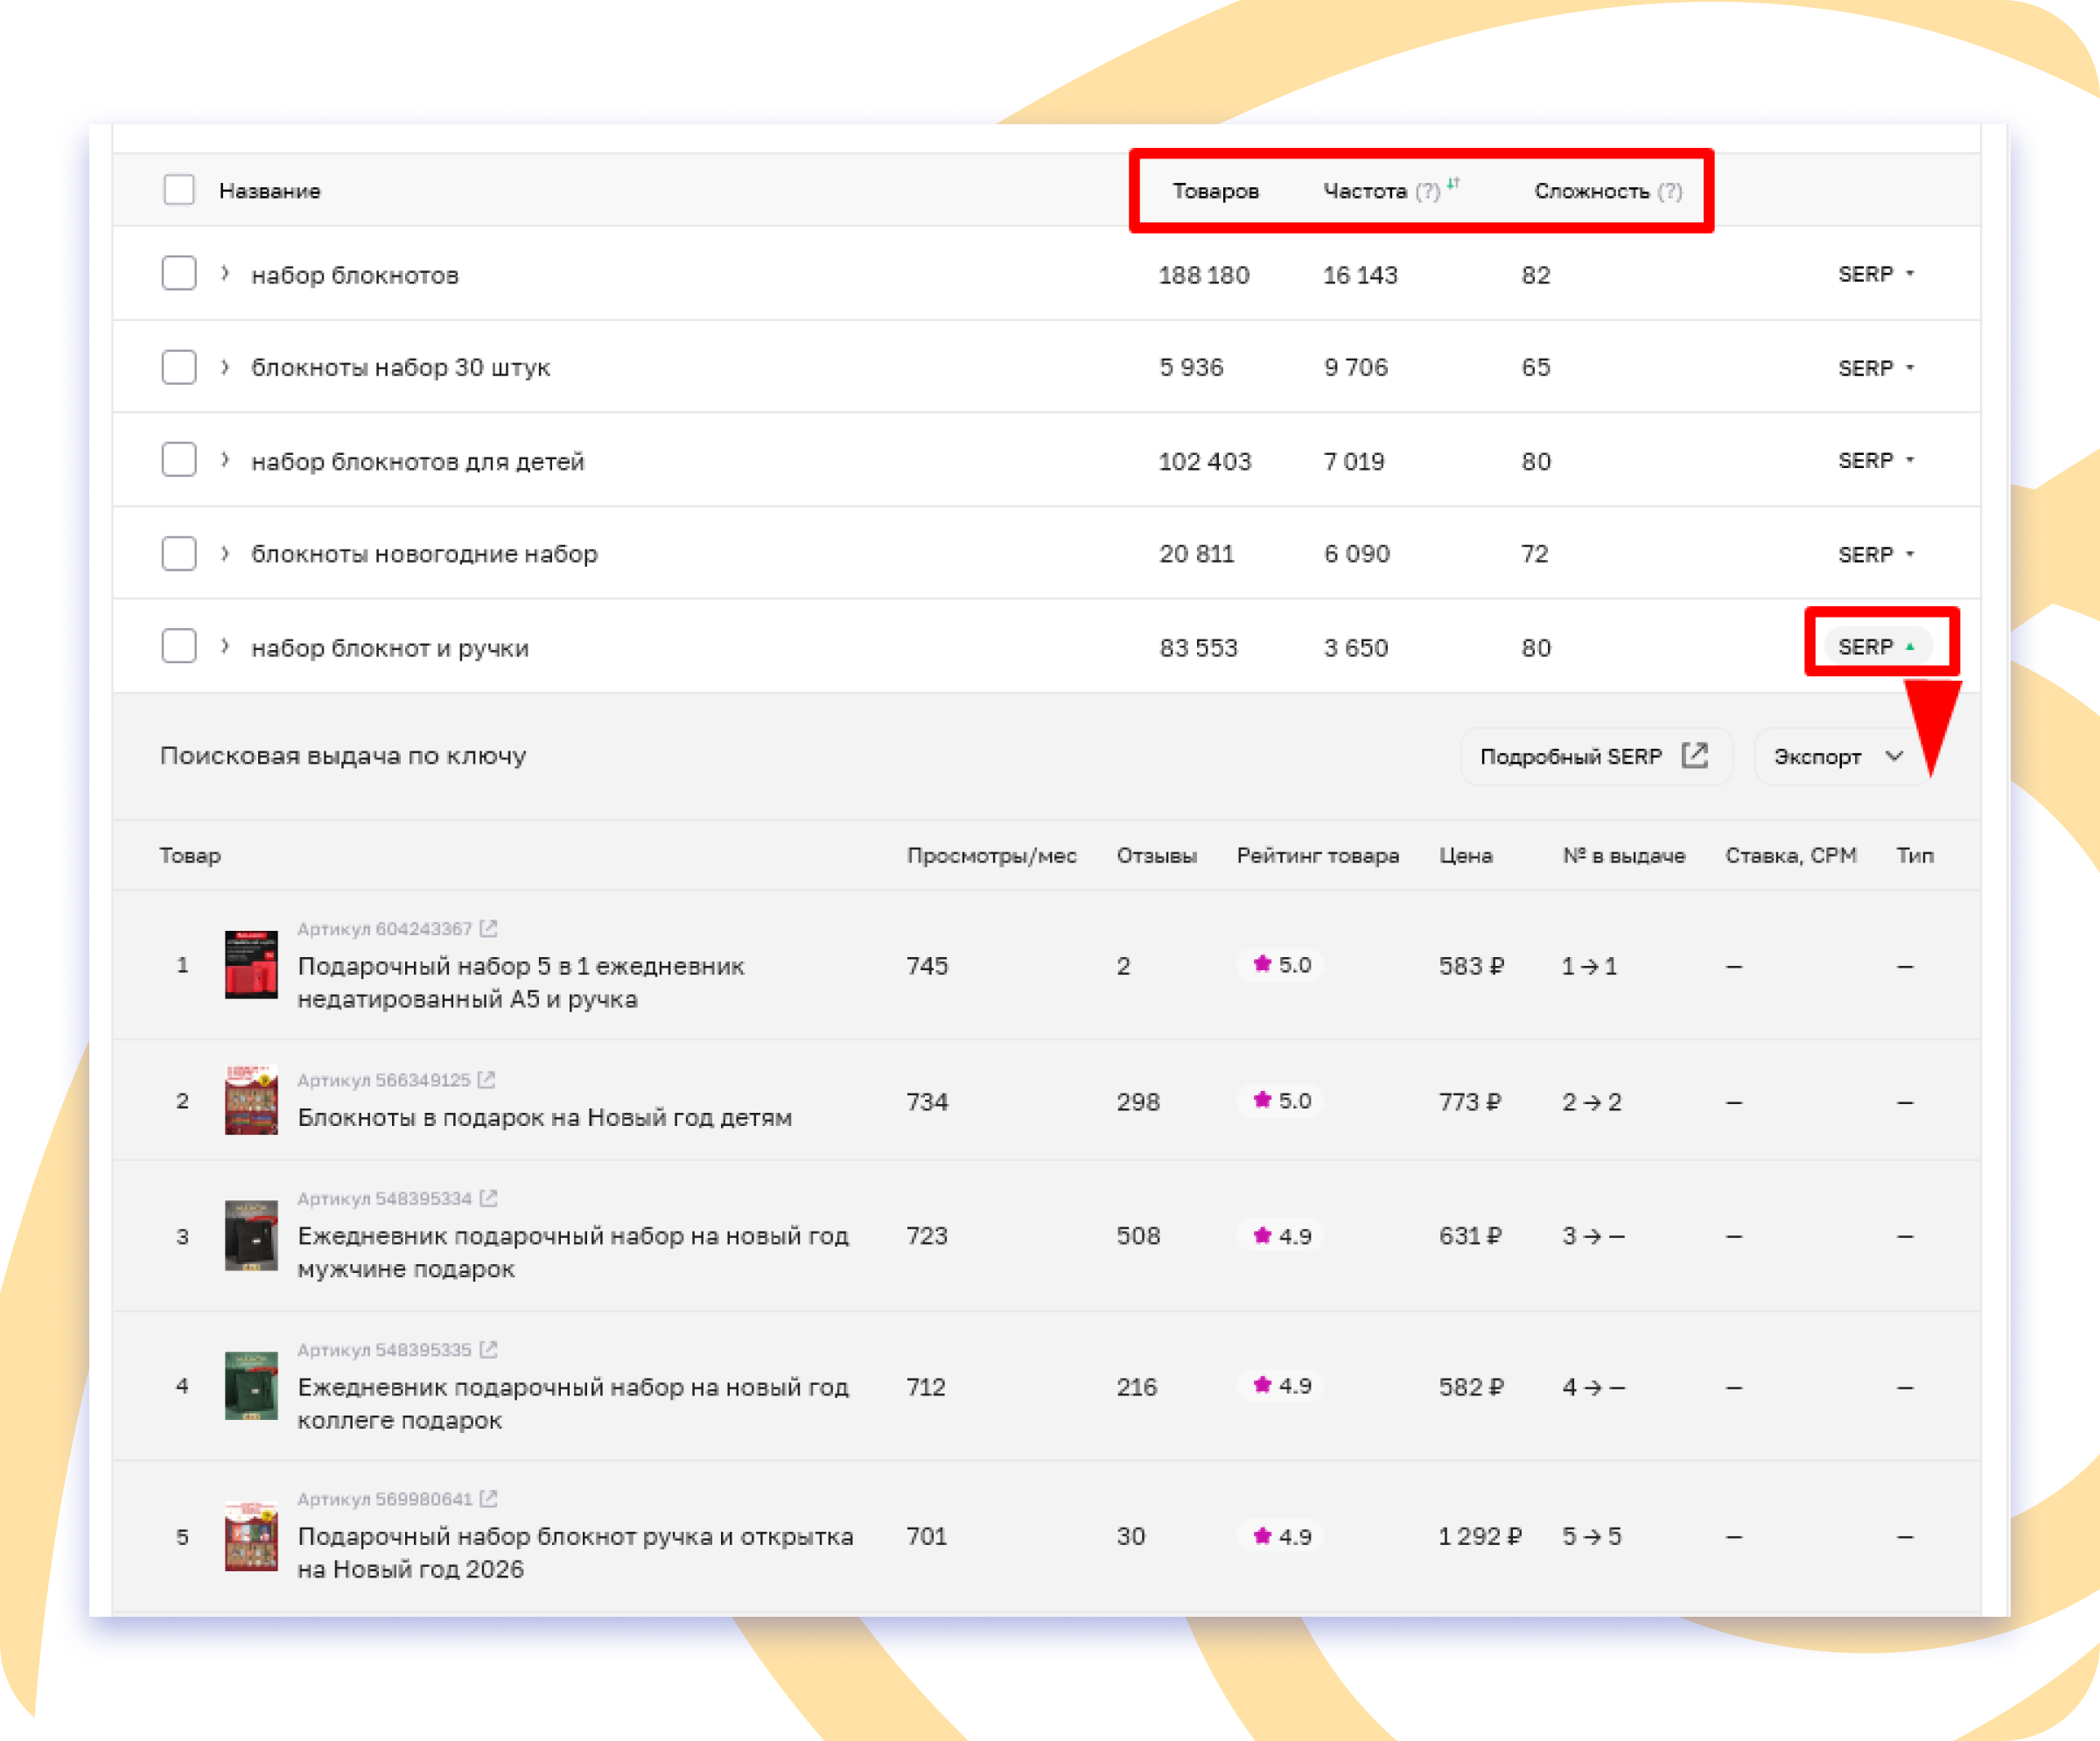
Task: Open external link for Артикул 566349125
Action: point(487,1080)
